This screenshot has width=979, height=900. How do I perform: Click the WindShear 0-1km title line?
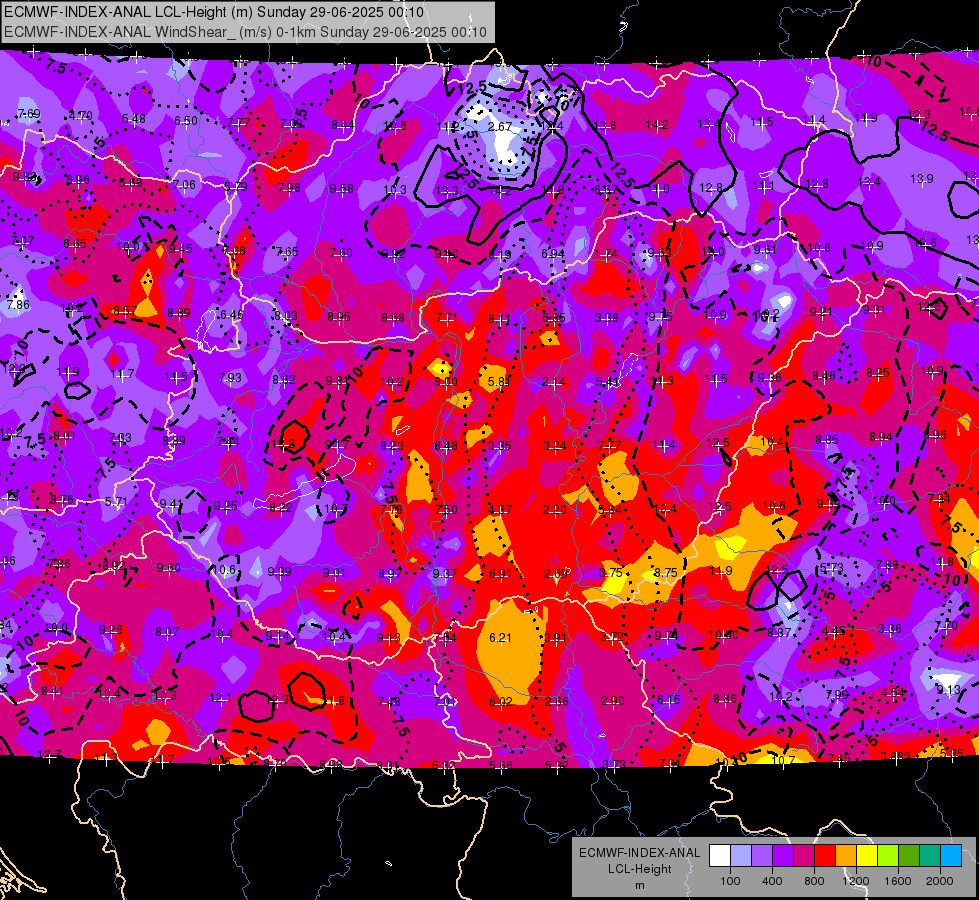pyautogui.click(x=245, y=32)
